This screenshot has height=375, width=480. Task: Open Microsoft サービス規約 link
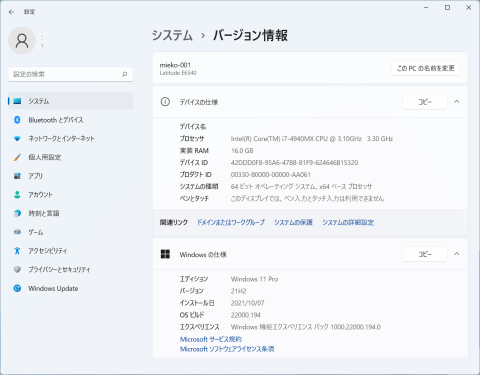pos(211,339)
